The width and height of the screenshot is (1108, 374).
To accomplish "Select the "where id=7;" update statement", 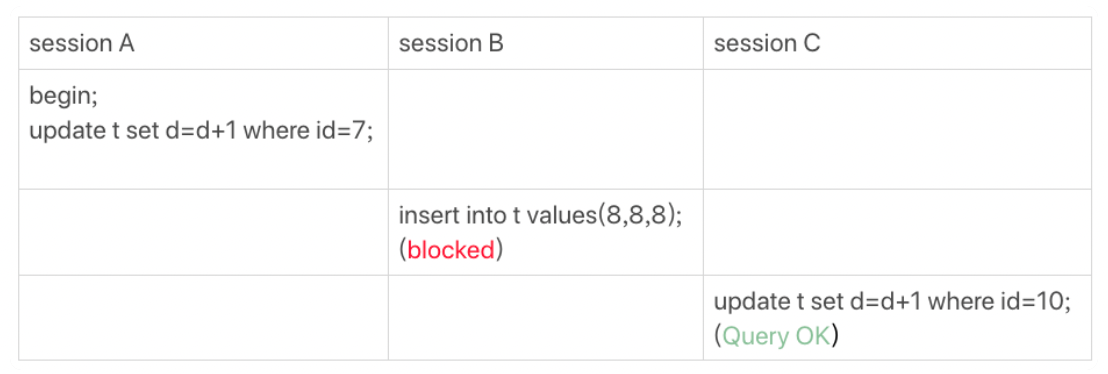I will click(201, 132).
